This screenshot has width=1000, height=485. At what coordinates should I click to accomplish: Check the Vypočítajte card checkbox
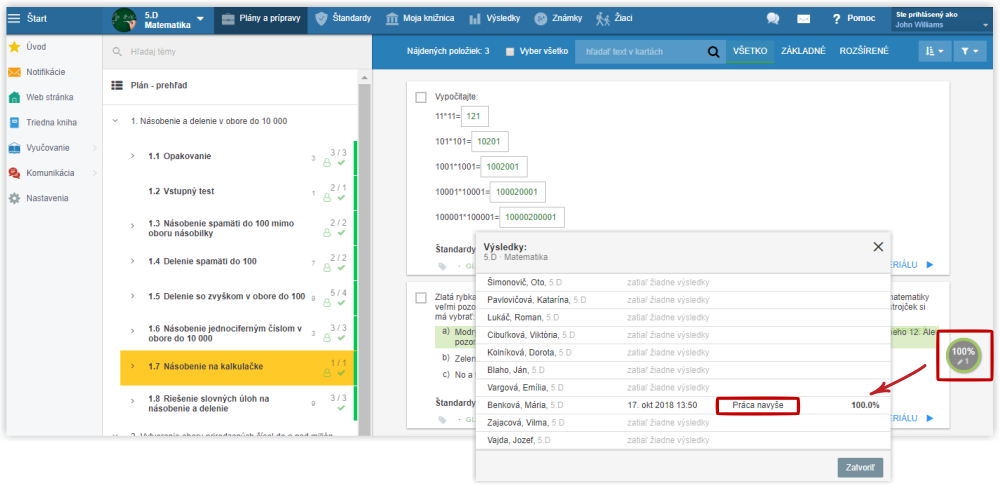pos(421,98)
